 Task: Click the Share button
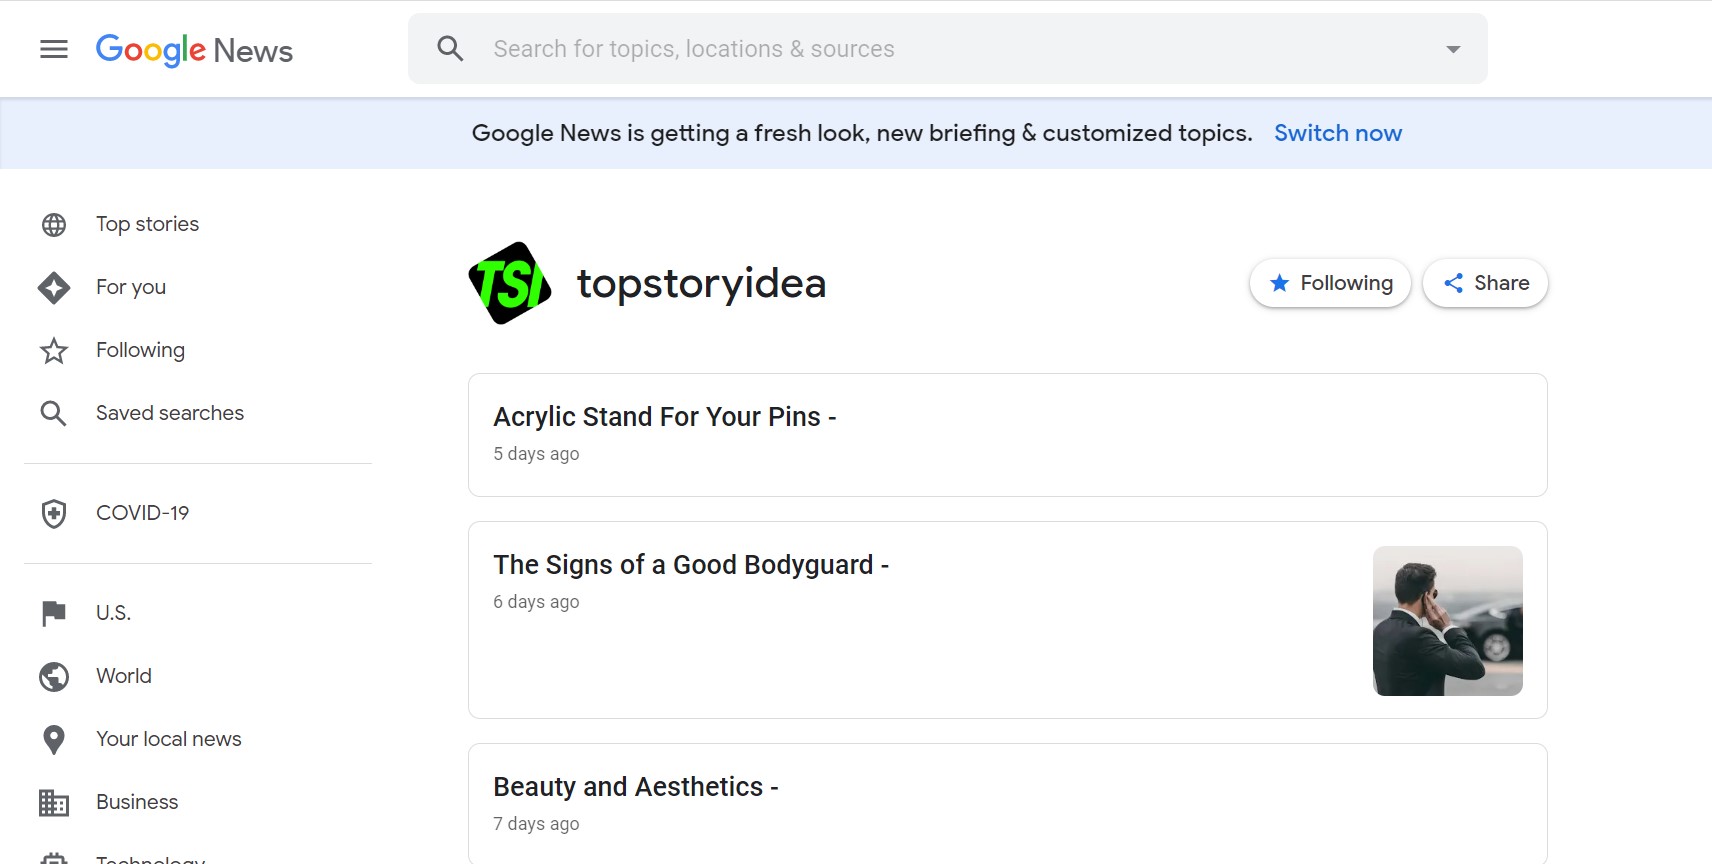[x=1485, y=283]
